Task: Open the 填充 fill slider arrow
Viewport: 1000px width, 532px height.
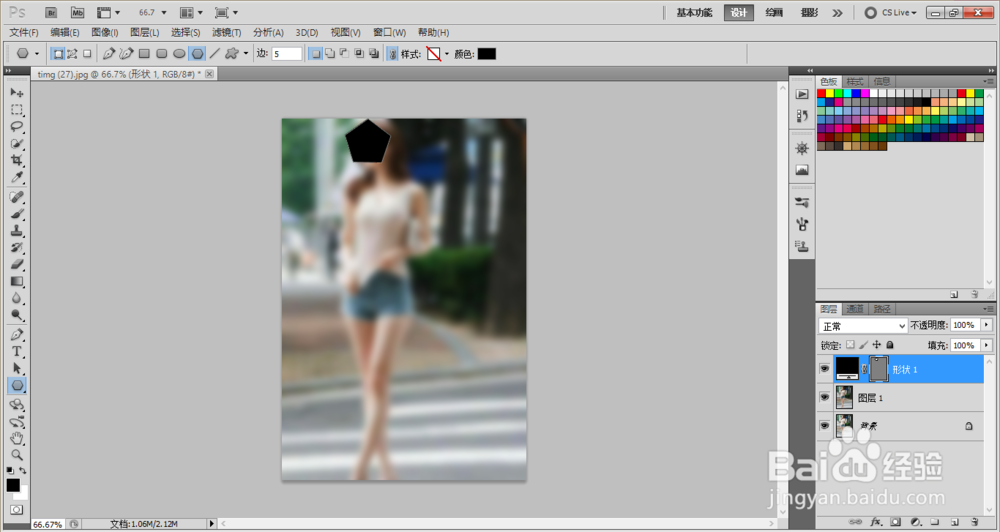Action: [x=987, y=345]
